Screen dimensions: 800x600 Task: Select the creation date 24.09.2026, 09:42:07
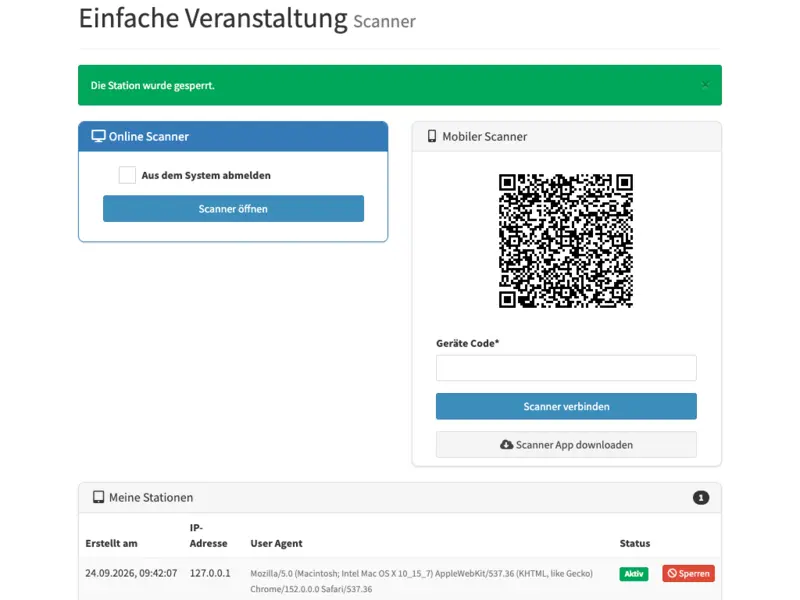pos(131,573)
